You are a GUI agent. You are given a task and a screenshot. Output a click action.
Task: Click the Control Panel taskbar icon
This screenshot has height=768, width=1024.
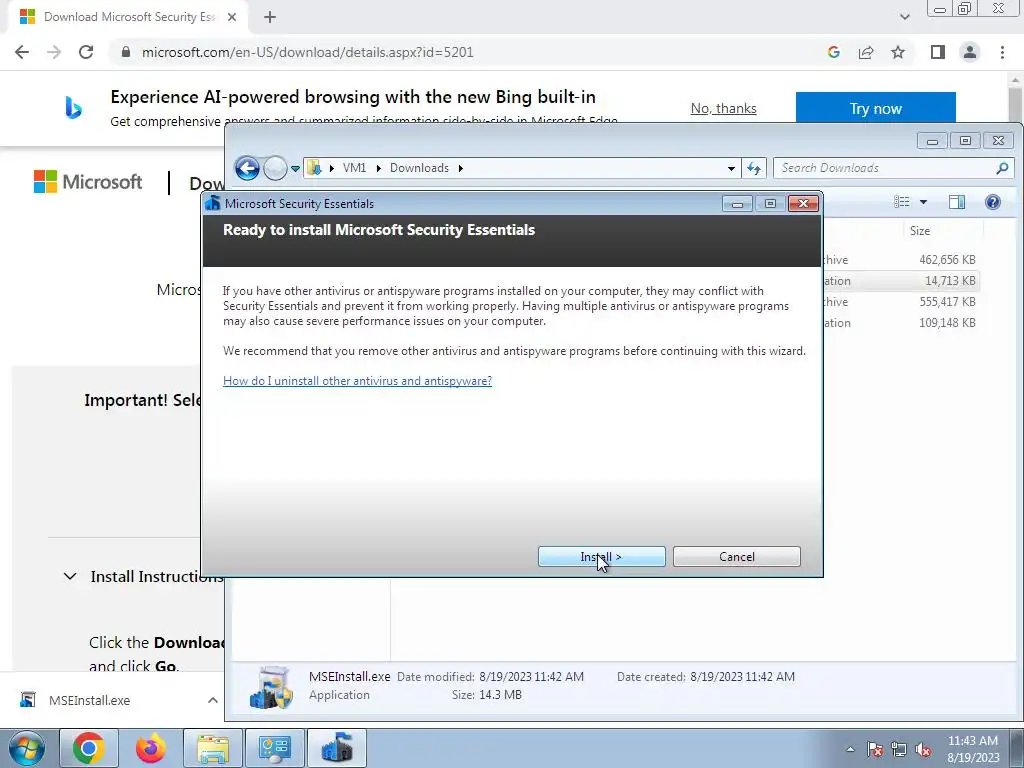tap(274, 748)
